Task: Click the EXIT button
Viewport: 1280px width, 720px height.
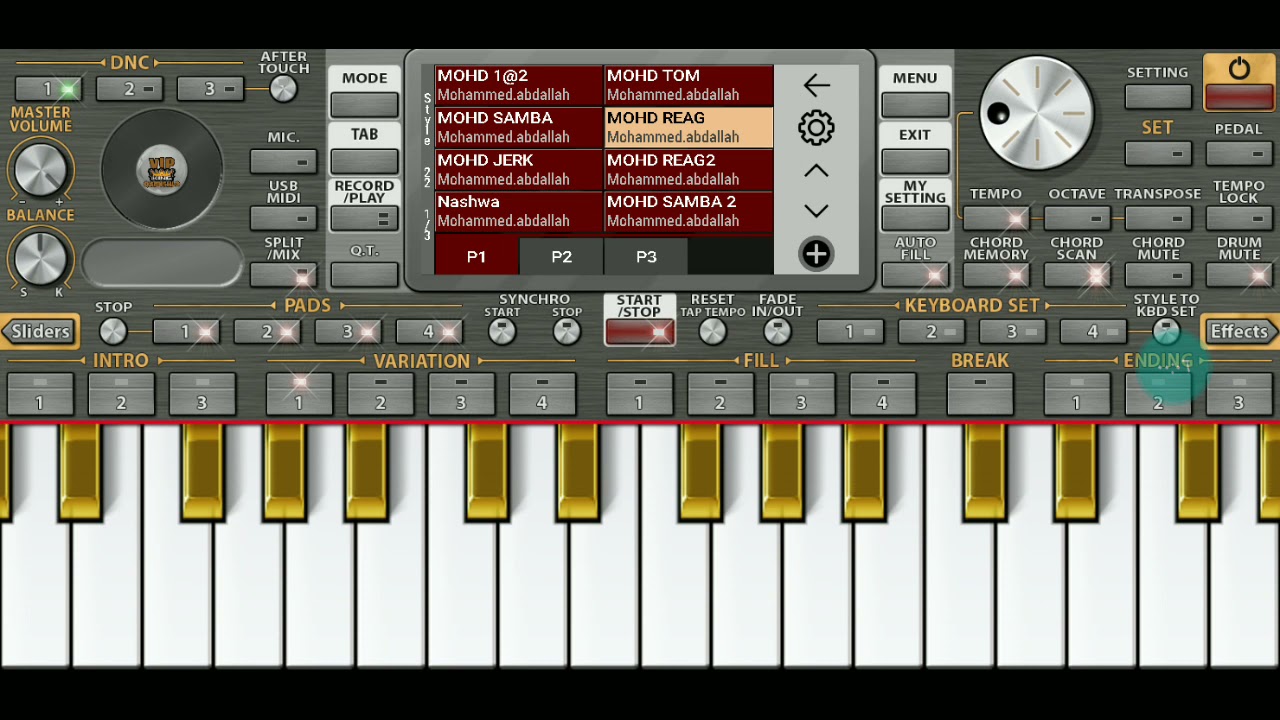Action: click(x=915, y=160)
